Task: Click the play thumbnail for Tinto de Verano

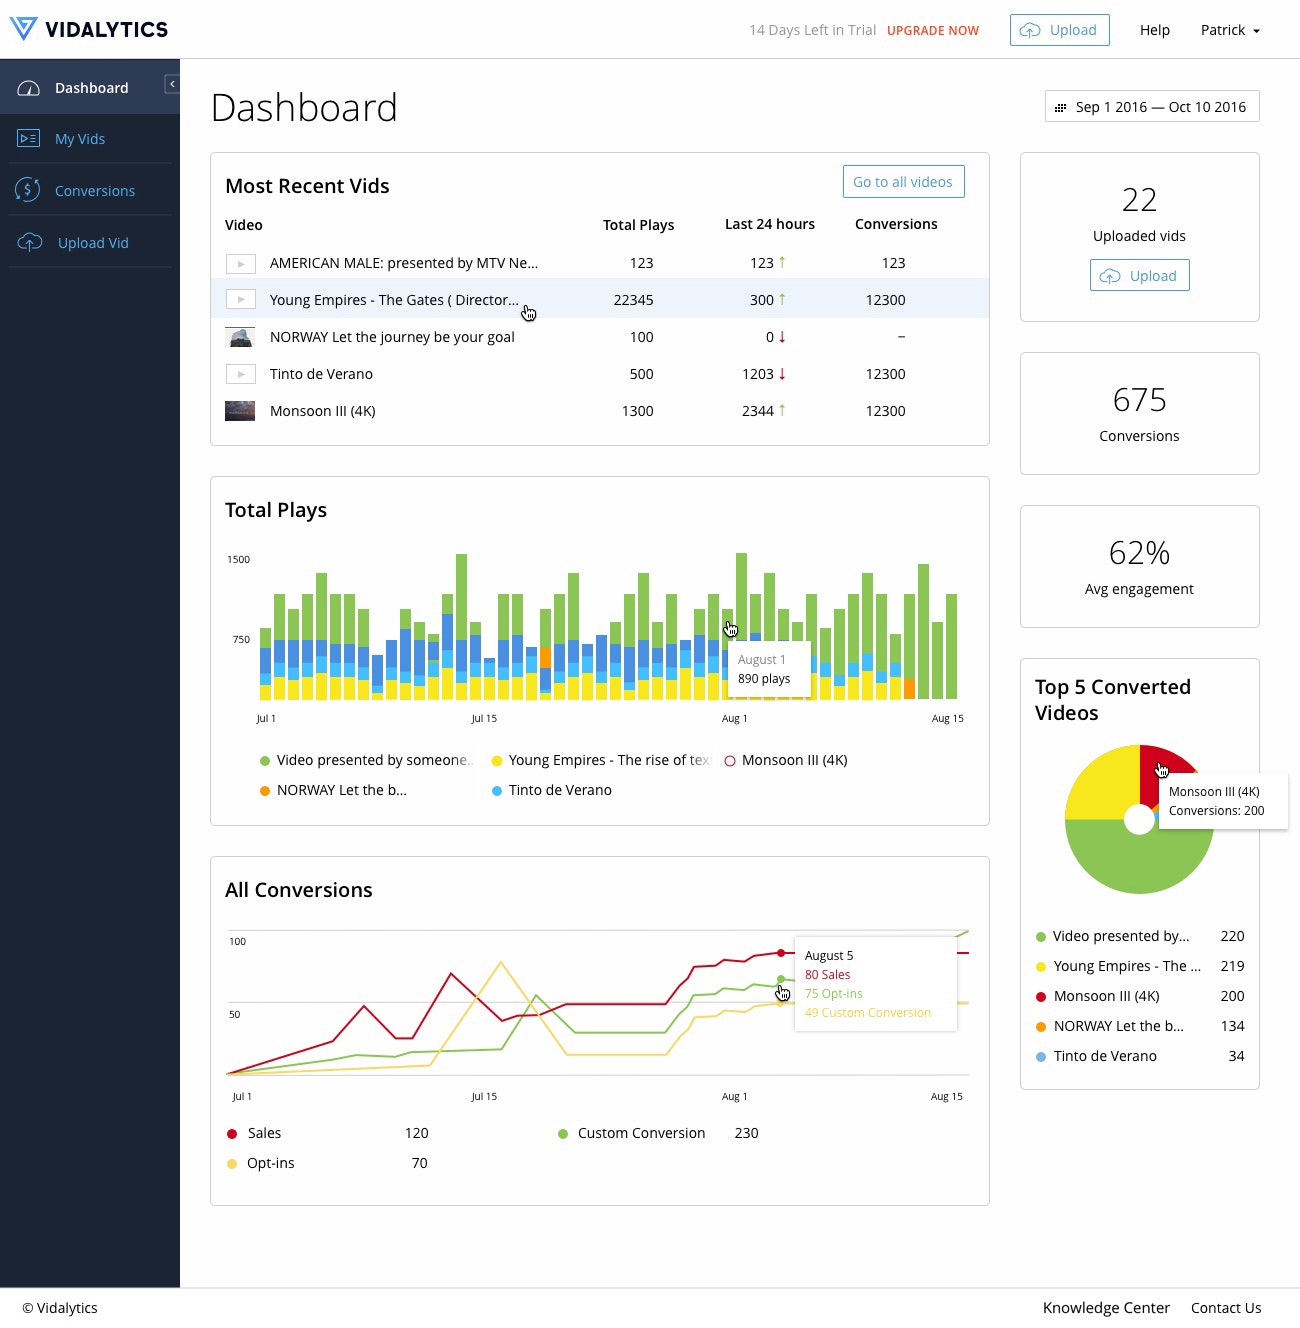Action: click(x=240, y=374)
